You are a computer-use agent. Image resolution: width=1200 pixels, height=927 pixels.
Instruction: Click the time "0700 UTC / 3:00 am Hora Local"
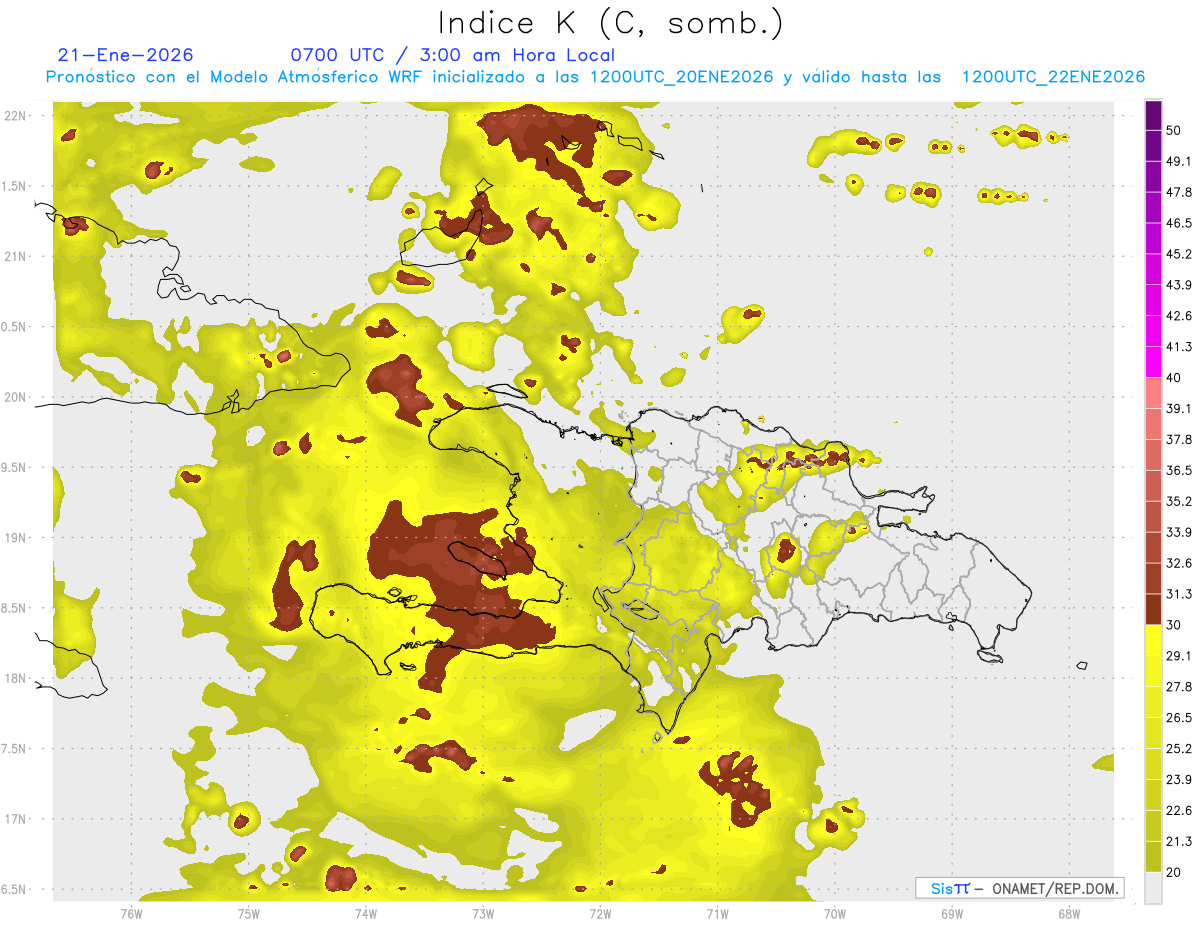(452, 55)
